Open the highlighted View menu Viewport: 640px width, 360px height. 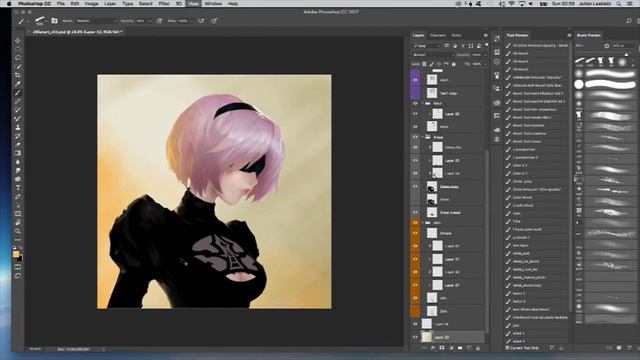point(193,4)
